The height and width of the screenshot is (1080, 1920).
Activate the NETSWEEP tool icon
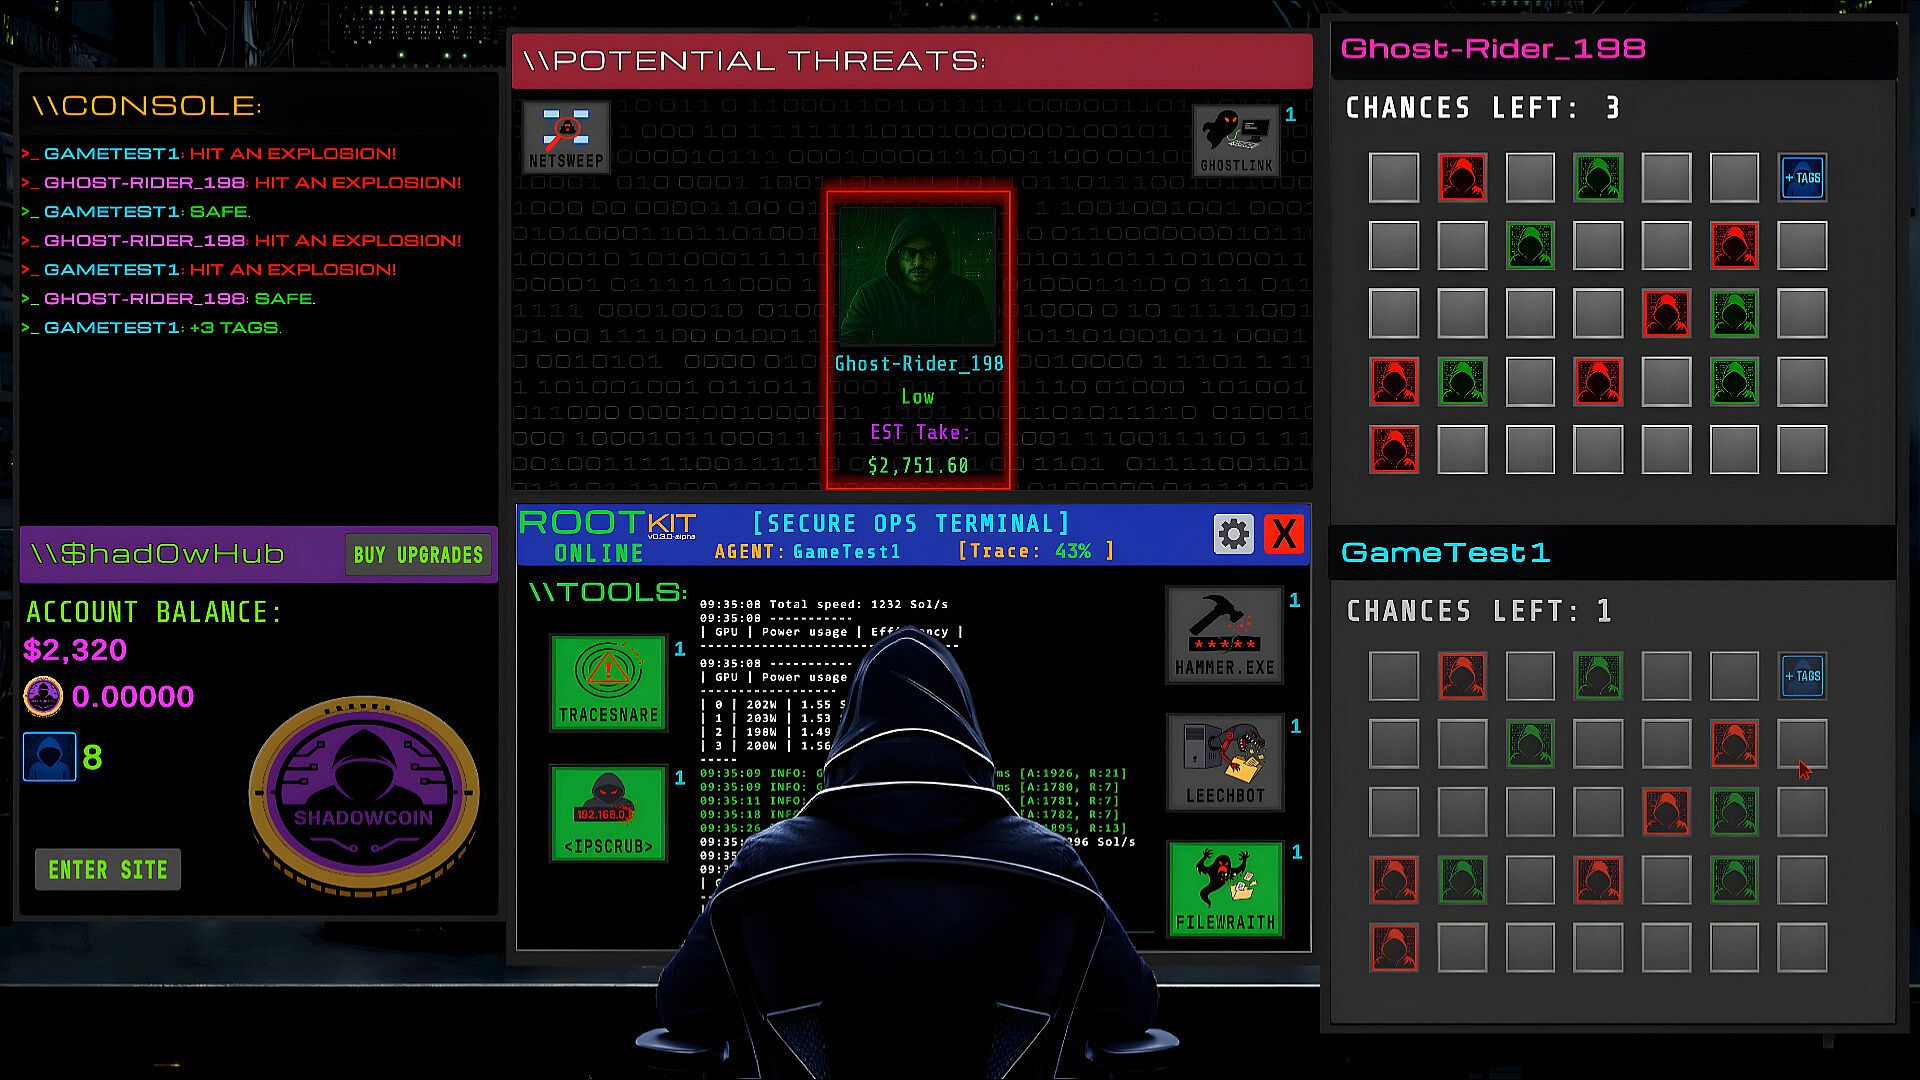(x=566, y=137)
